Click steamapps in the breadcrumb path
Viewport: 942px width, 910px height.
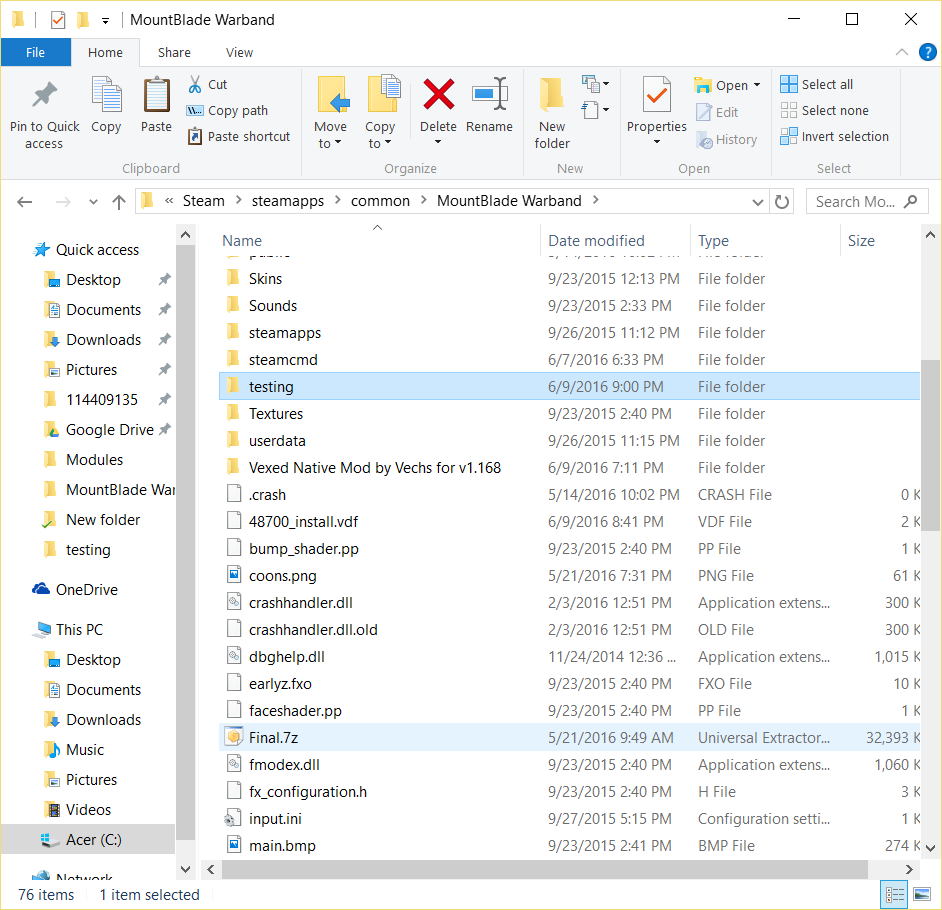point(288,201)
